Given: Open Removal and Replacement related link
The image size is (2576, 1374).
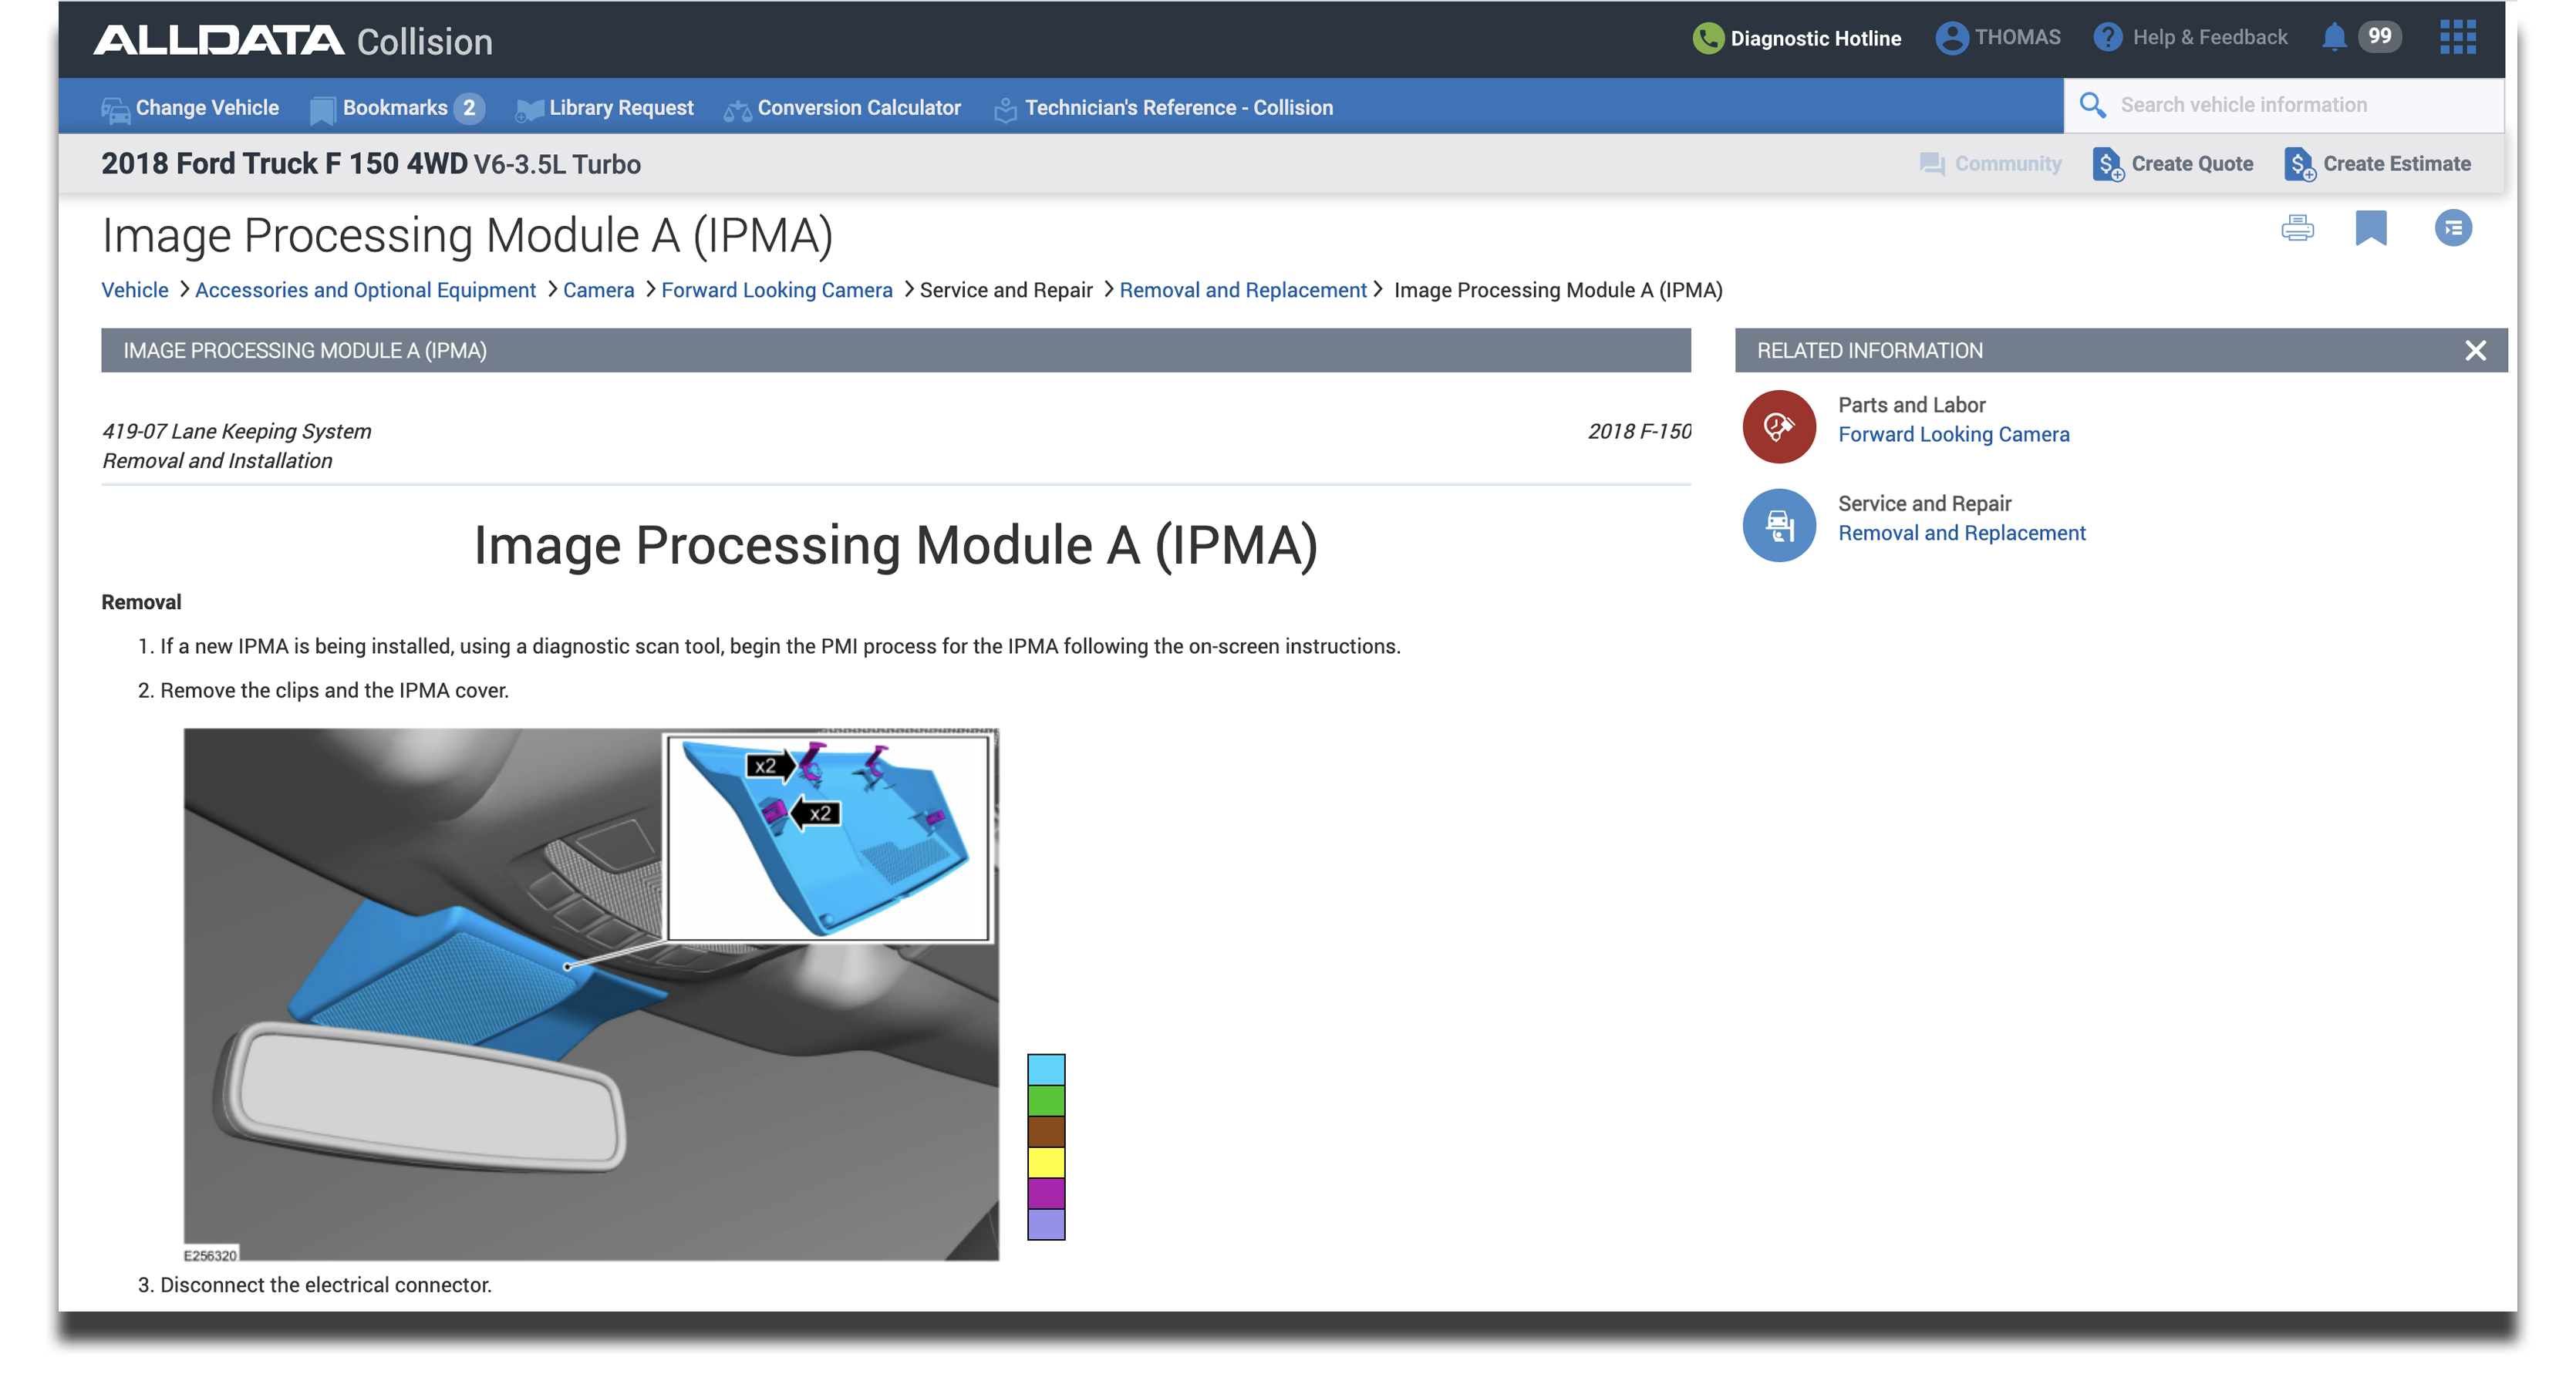Looking at the screenshot, I should click(1961, 533).
